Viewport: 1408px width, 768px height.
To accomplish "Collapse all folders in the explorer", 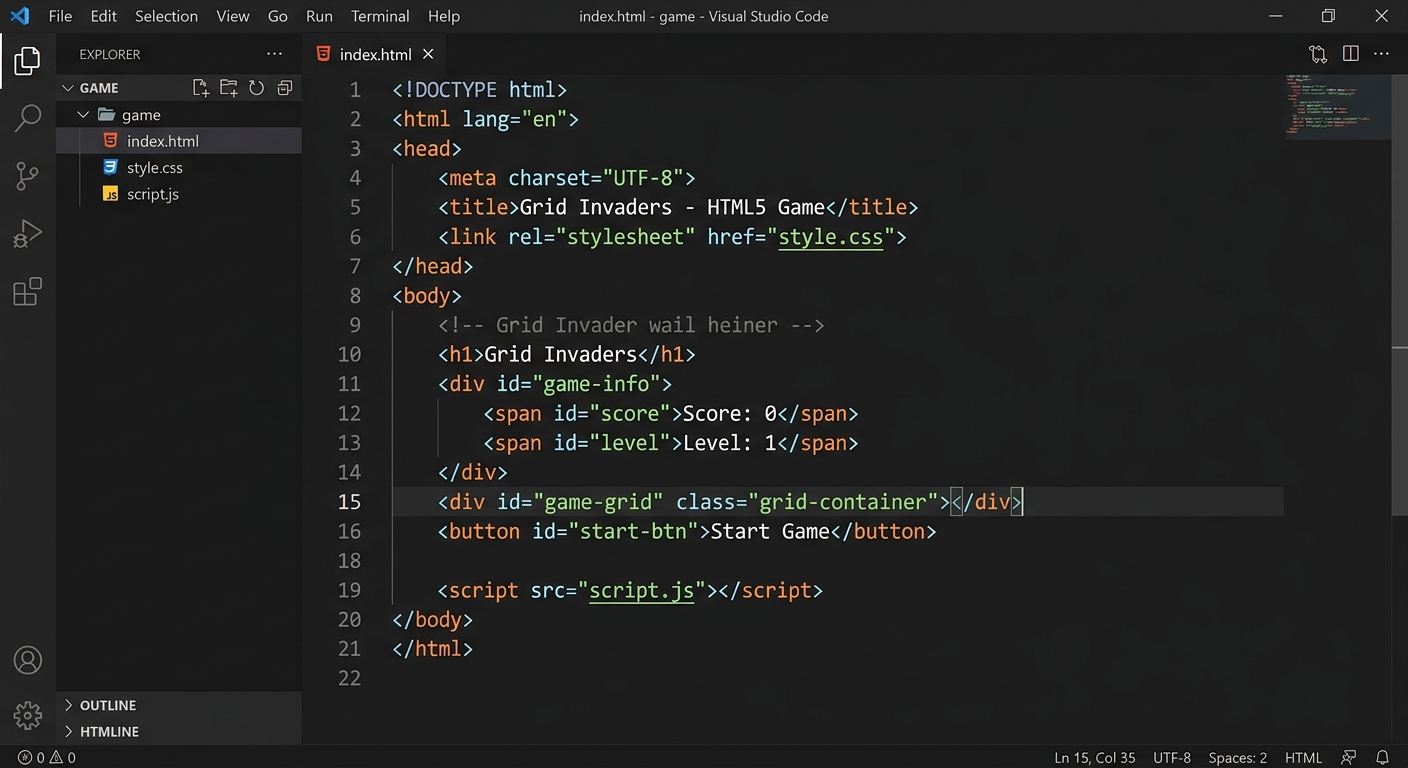I will pos(284,87).
